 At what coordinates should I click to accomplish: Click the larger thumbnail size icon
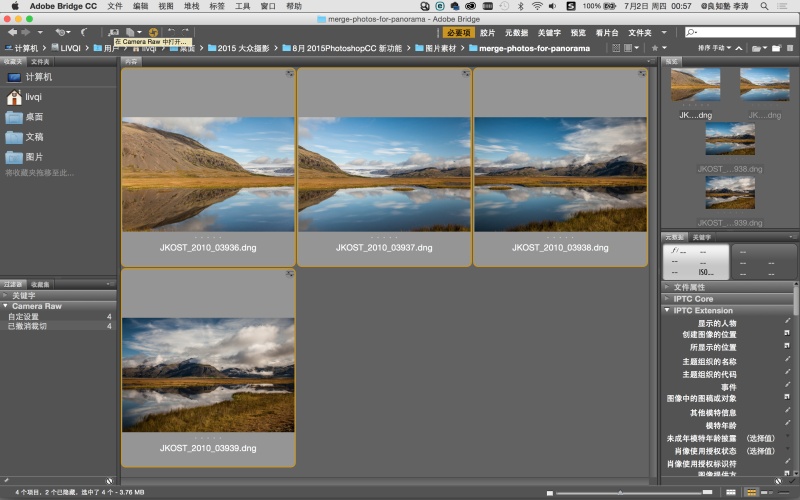pyautogui.click(x=707, y=492)
